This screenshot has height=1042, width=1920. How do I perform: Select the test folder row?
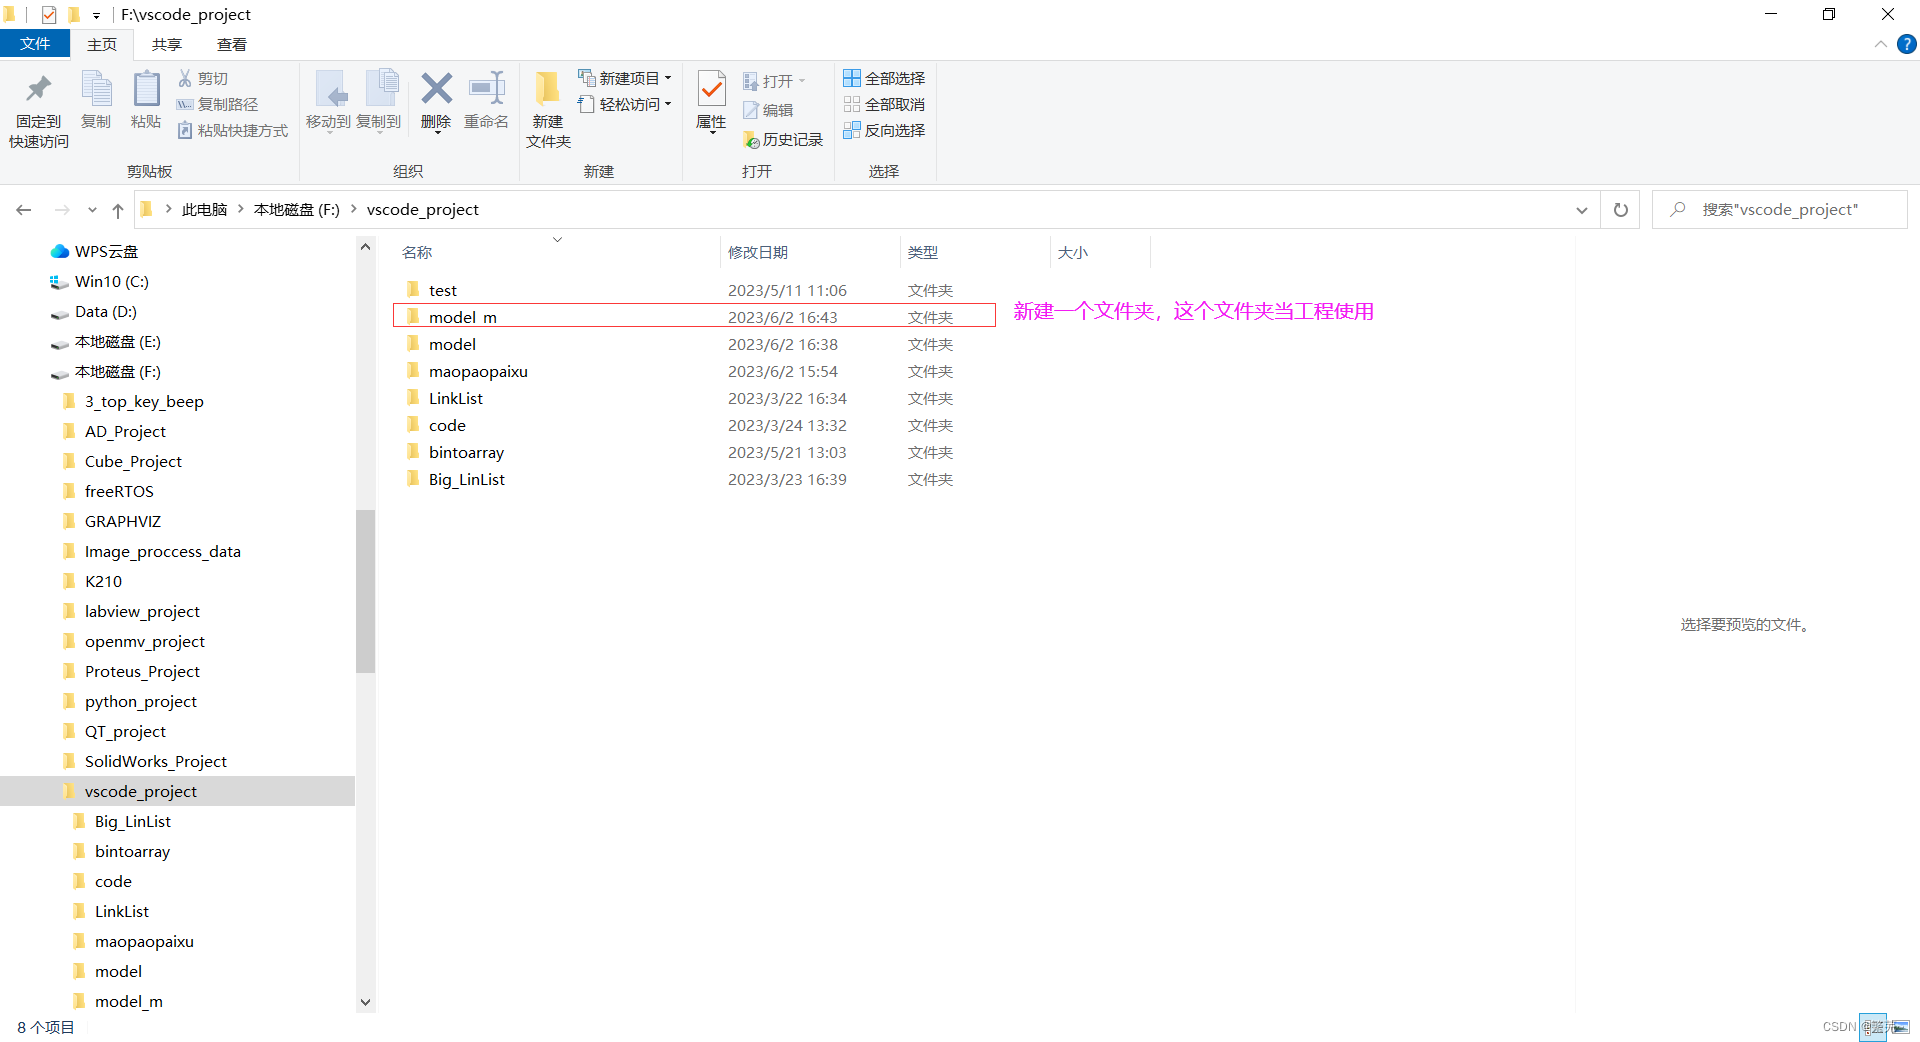click(694, 290)
